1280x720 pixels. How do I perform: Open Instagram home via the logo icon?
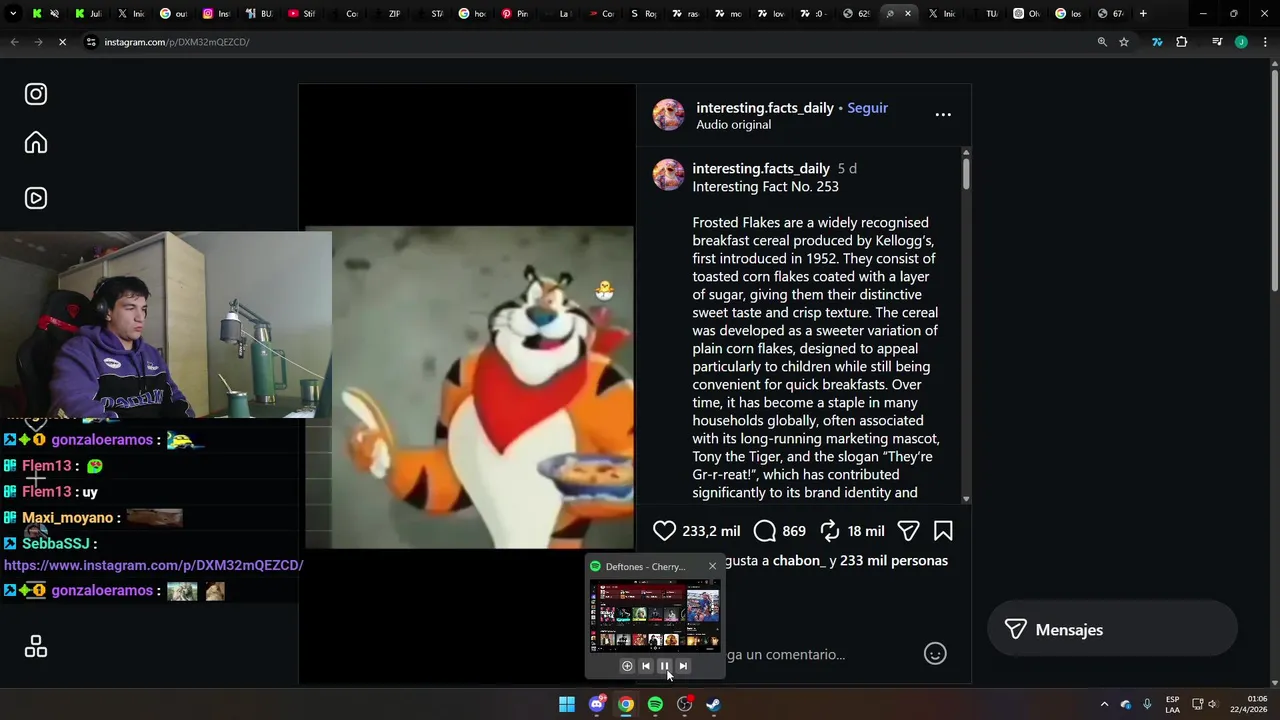(36, 94)
